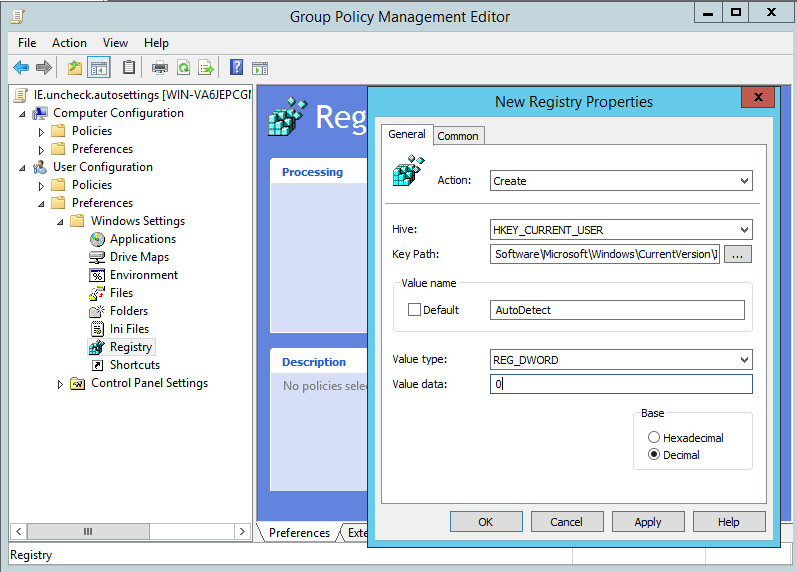797x572 pixels.
Task: Collapse the Computer Configuration node
Action: (22, 114)
